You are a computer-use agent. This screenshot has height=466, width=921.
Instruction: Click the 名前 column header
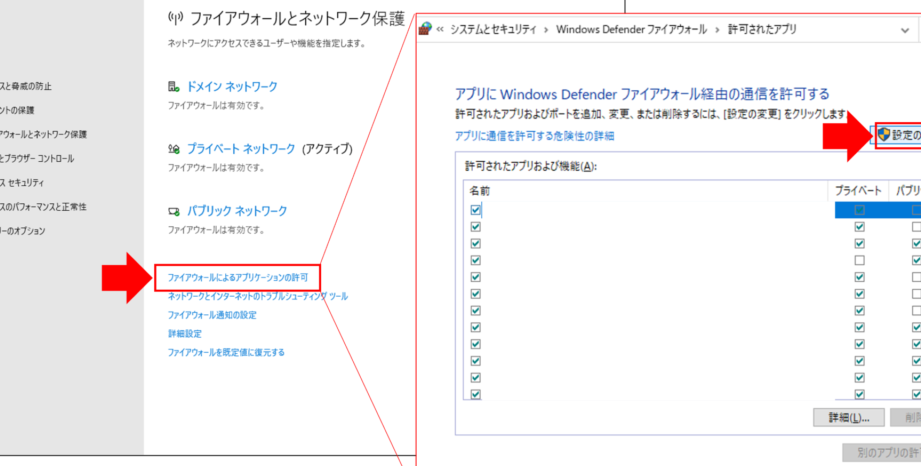click(x=480, y=190)
